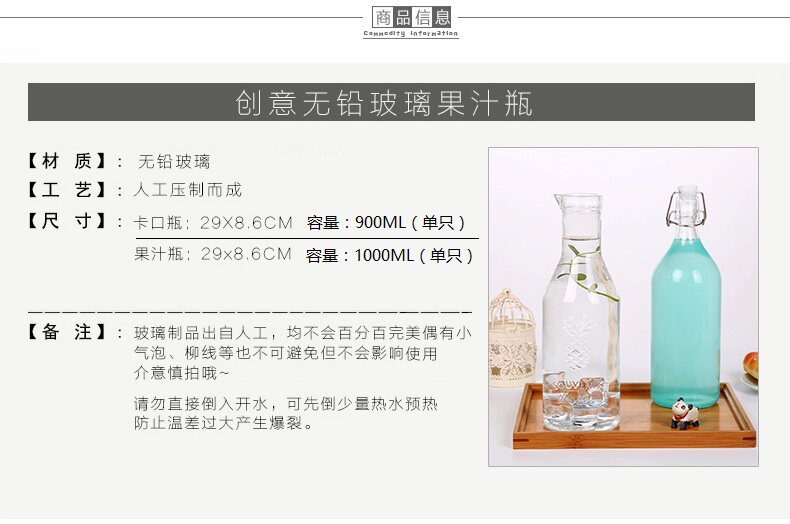Viewport: 790px width, 524px height.
Task: Click the 【尺 寸】 size label
Action: 66,221
